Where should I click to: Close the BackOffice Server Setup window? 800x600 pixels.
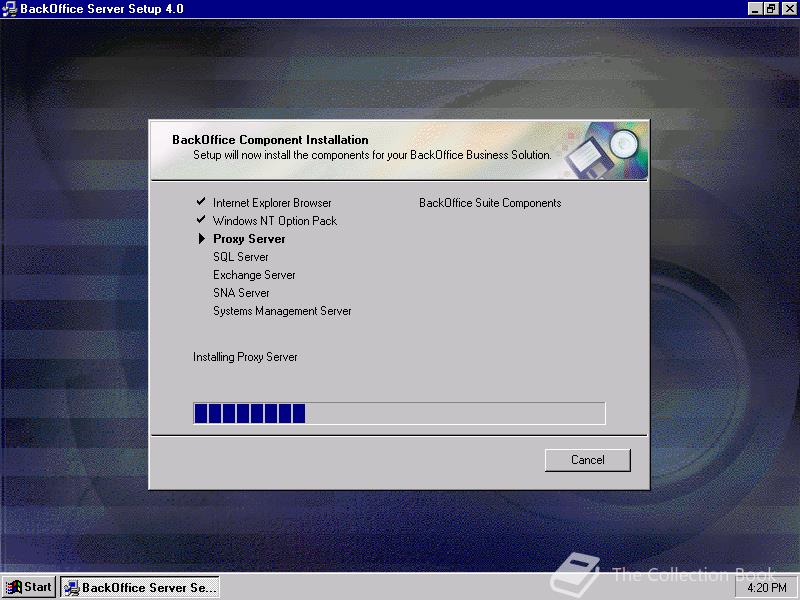[788, 9]
